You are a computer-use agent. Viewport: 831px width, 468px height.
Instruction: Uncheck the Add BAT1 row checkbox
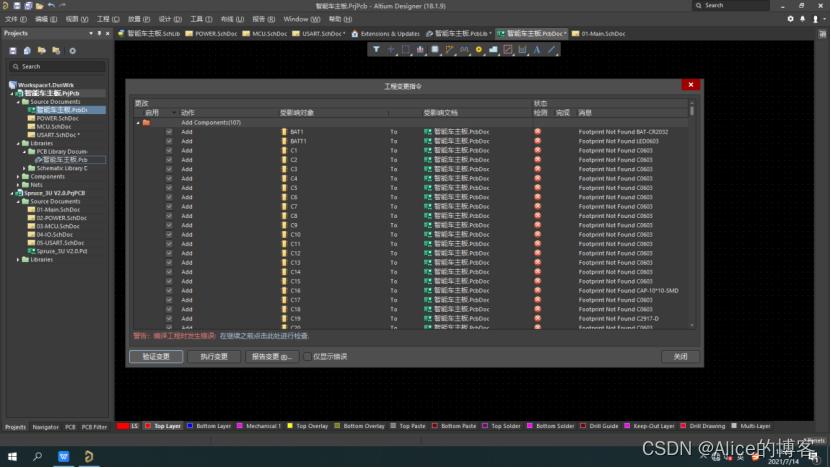click(x=169, y=132)
